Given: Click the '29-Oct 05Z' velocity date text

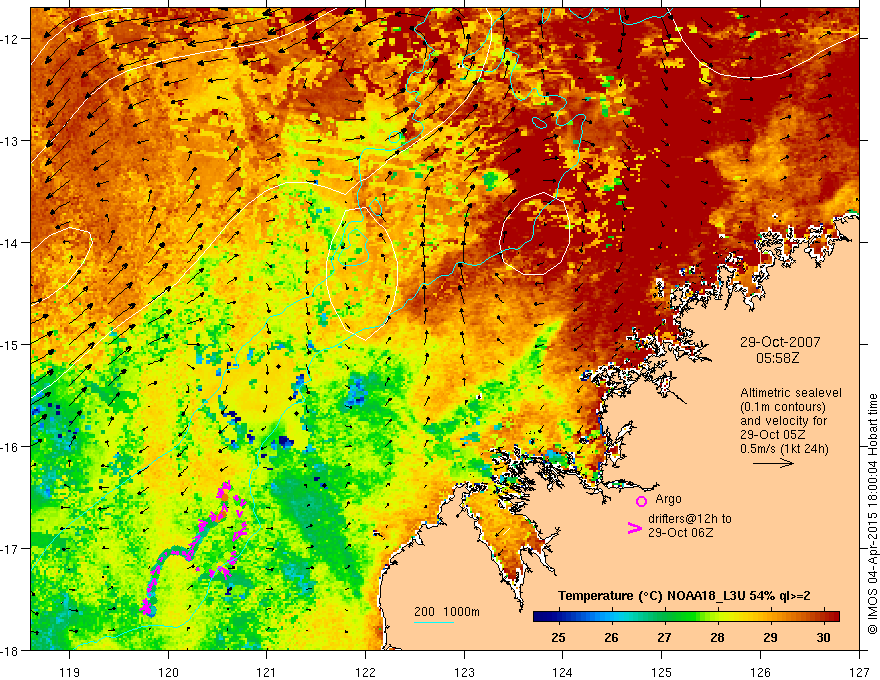Looking at the screenshot, I should pos(773,435).
